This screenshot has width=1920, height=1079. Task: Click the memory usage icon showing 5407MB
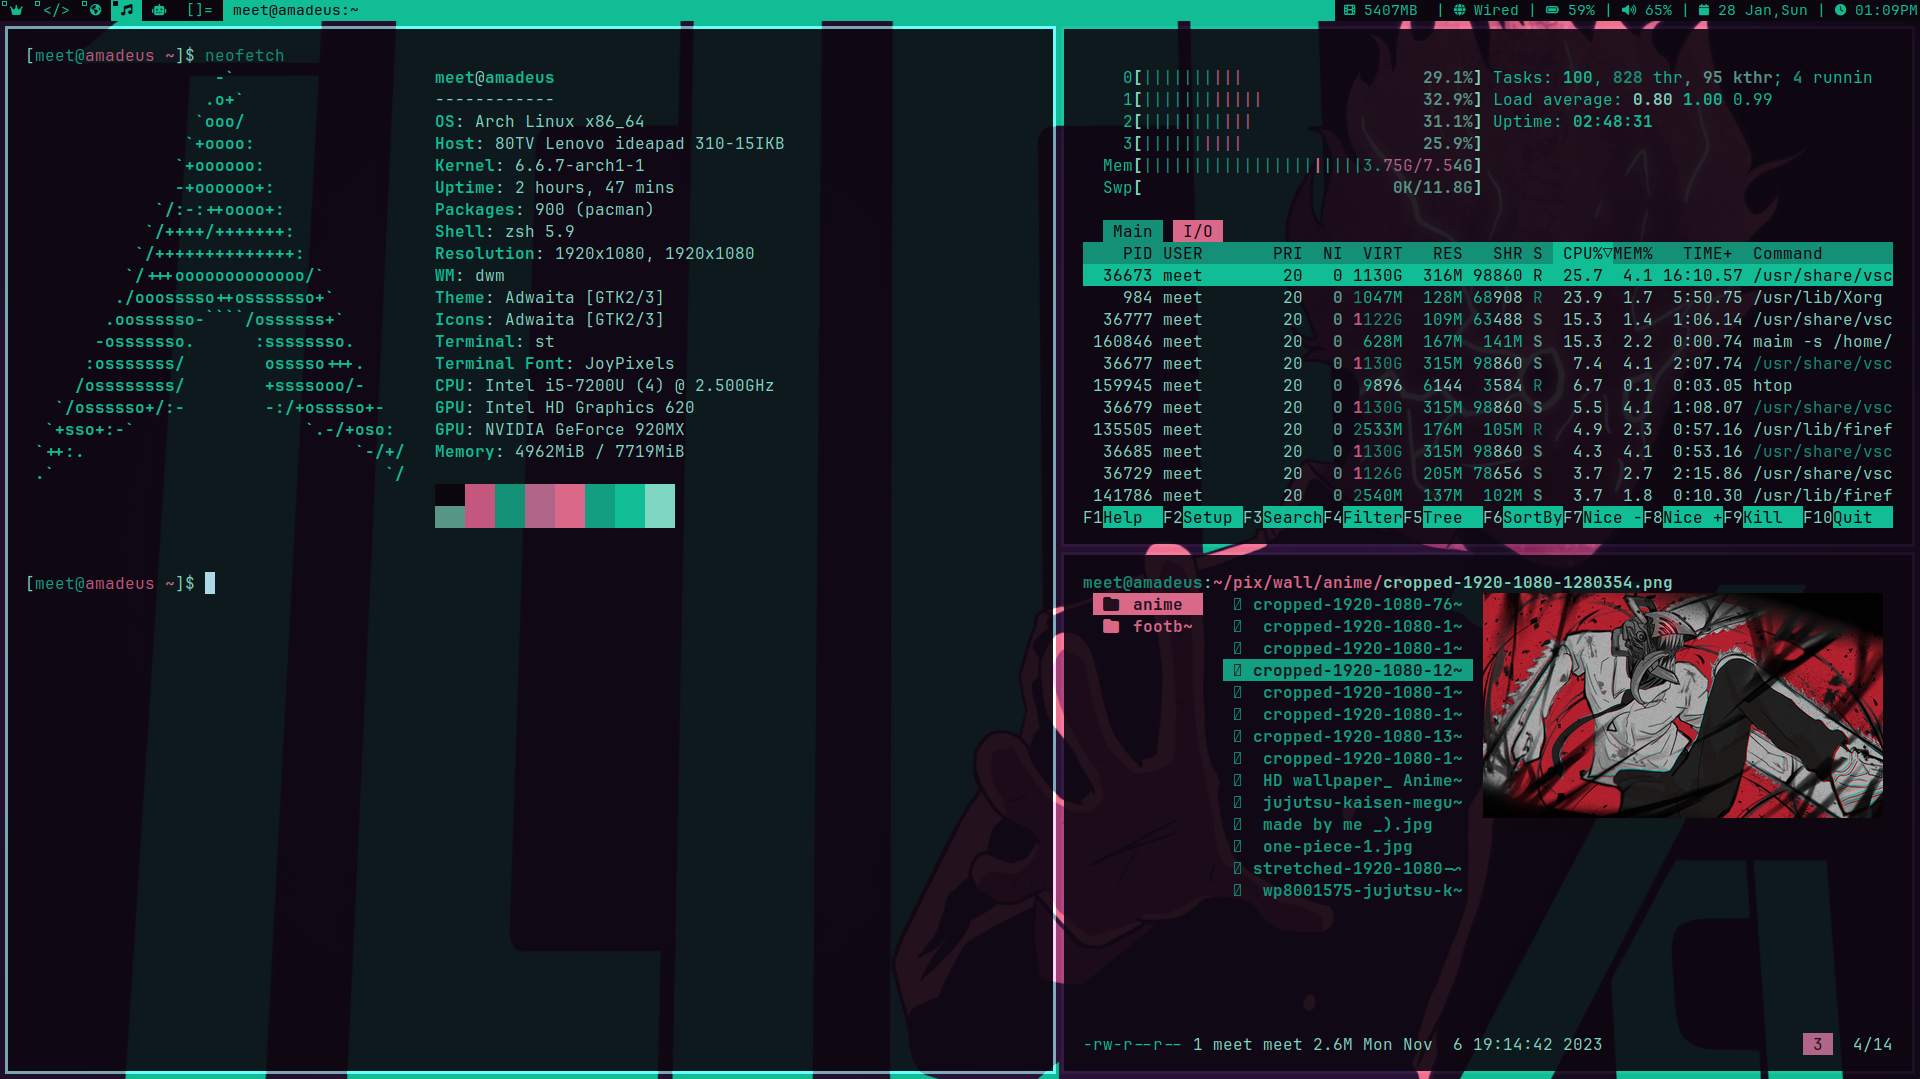pyautogui.click(x=1350, y=10)
